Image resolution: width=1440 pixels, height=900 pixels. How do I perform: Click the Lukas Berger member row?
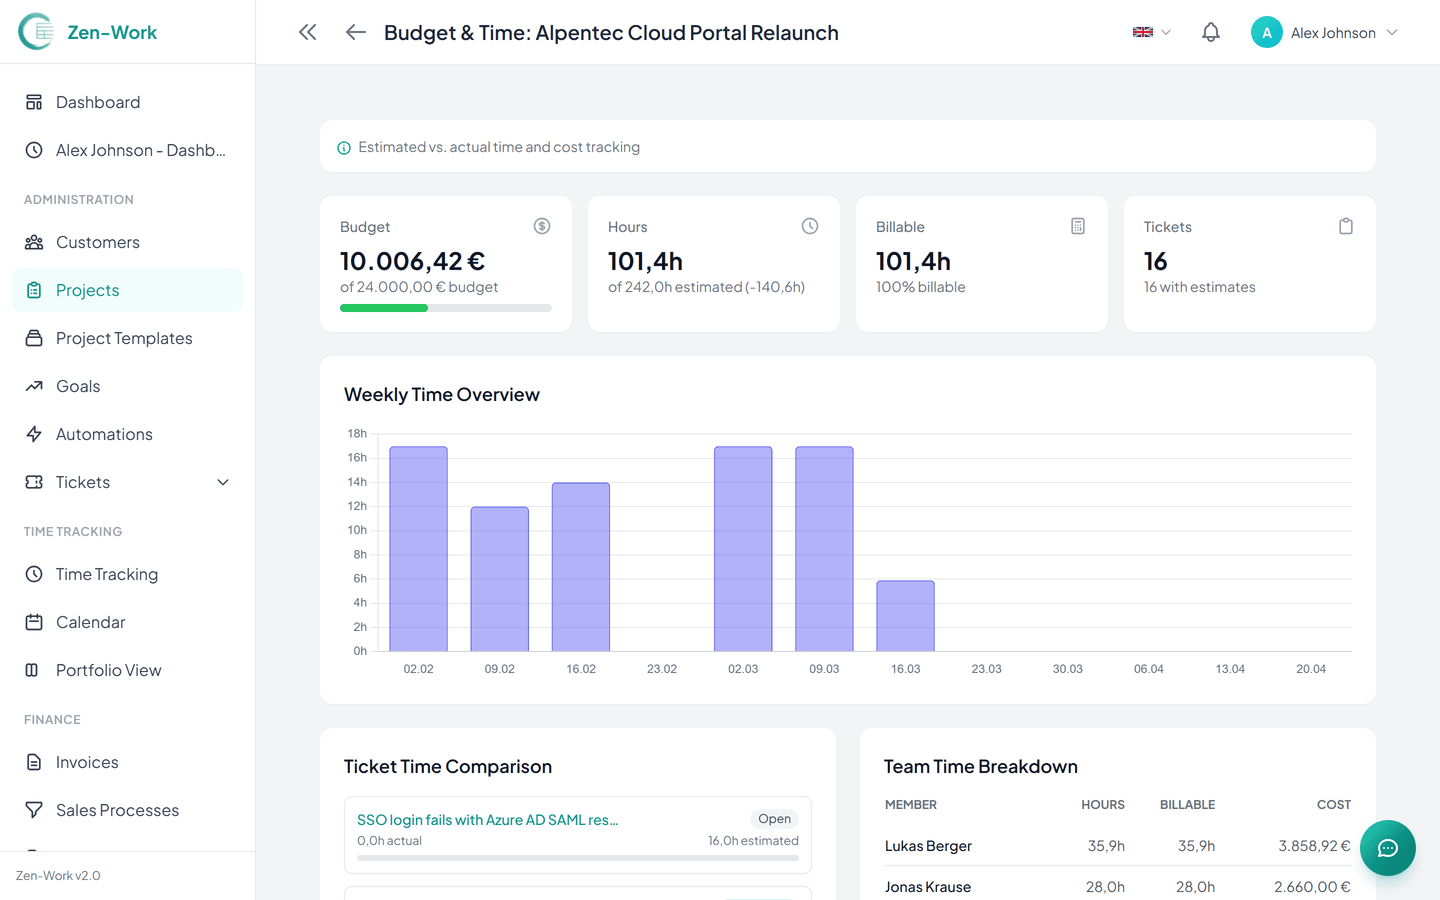pyautogui.click(x=1118, y=846)
